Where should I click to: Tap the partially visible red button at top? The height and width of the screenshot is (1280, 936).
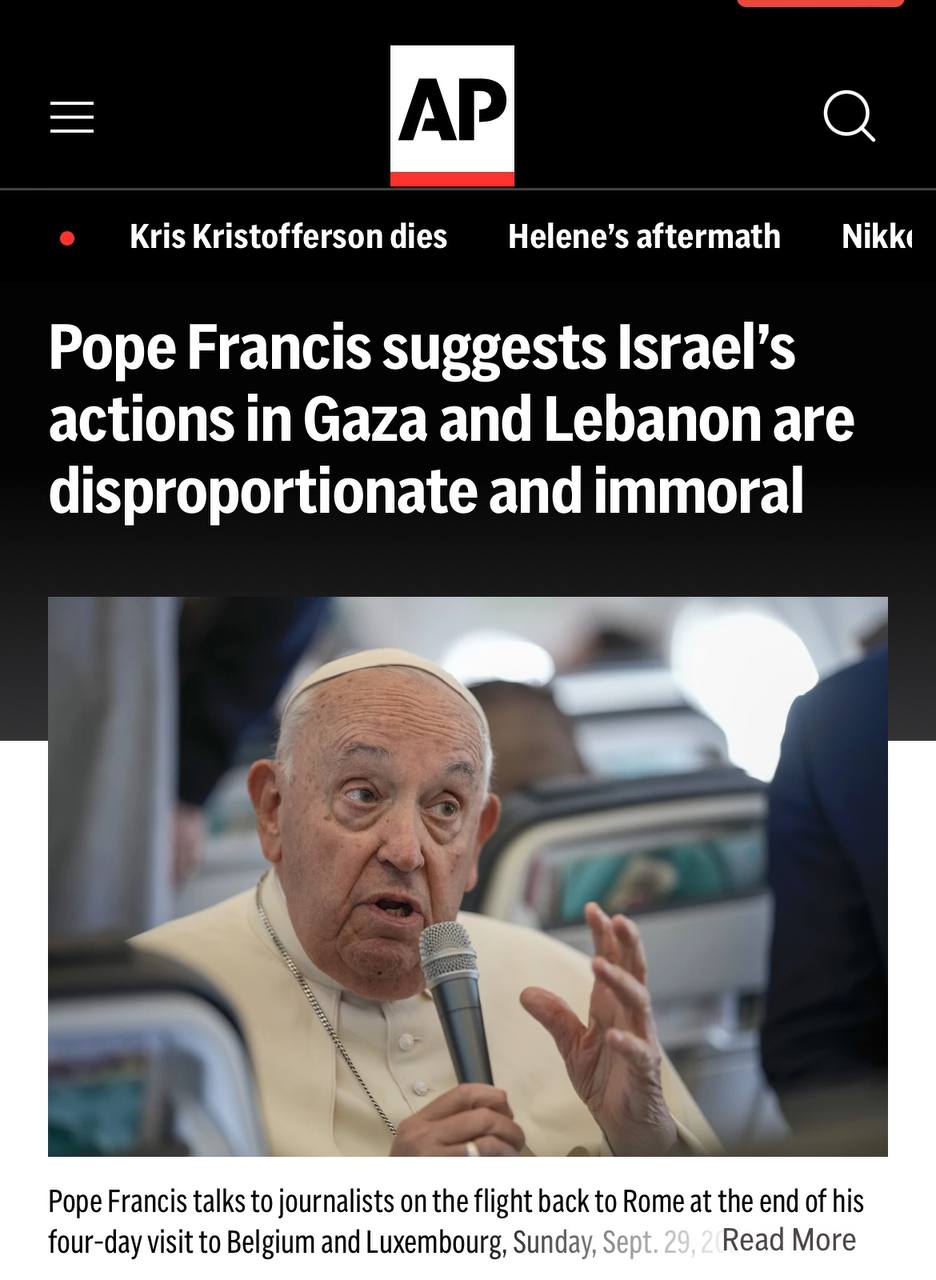(x=820, y=3)
